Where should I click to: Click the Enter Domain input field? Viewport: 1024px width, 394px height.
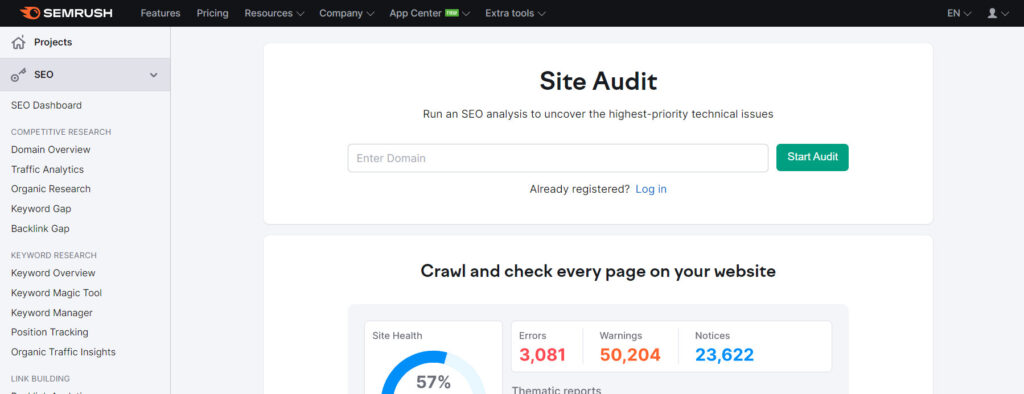558,158
